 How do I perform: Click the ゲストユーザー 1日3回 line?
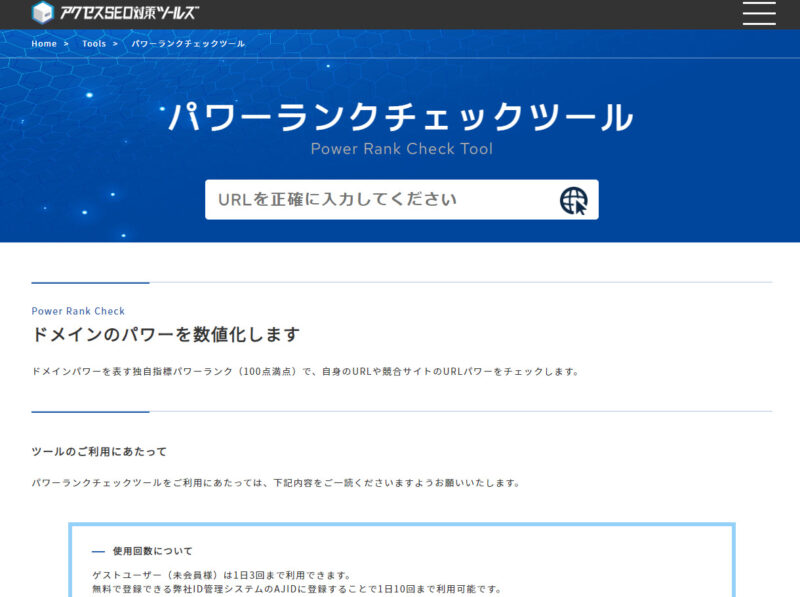click(222, 575)
